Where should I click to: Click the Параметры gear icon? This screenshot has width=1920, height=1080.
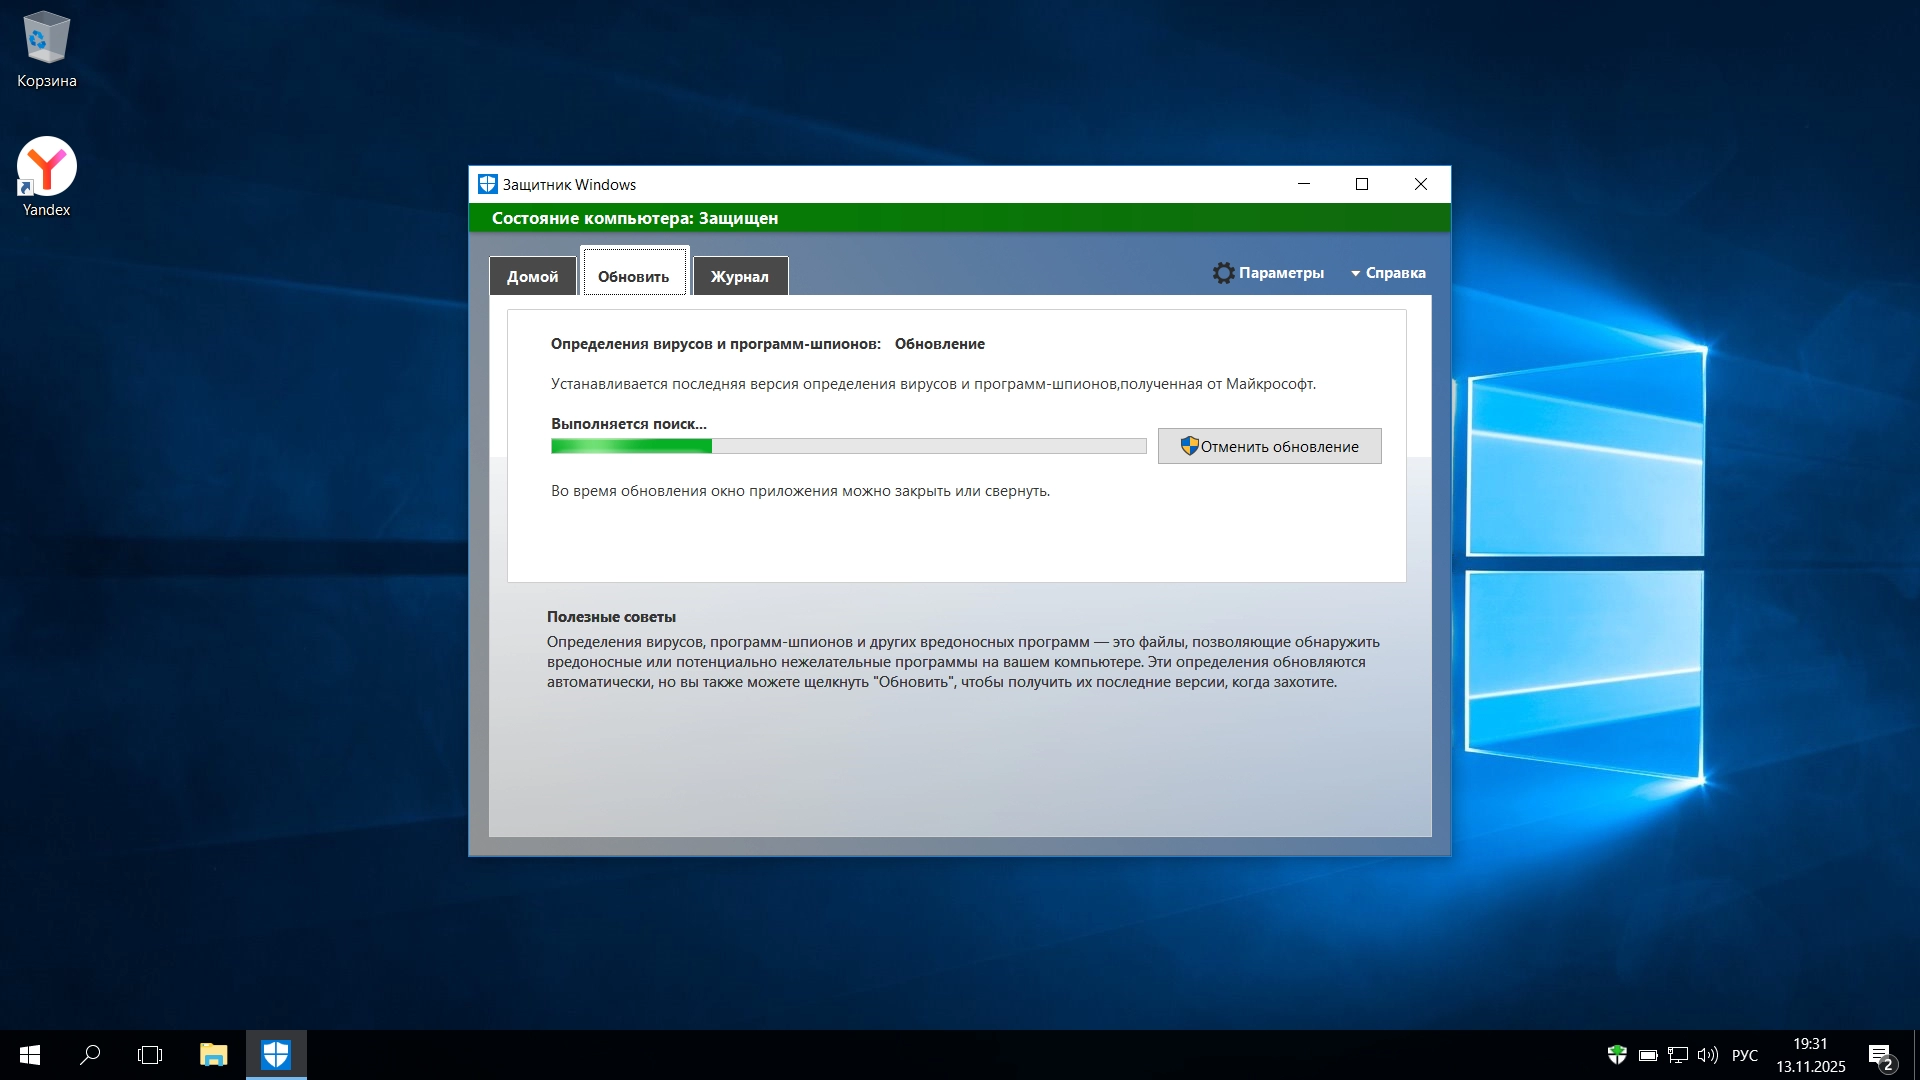[x=1223, y=273]
